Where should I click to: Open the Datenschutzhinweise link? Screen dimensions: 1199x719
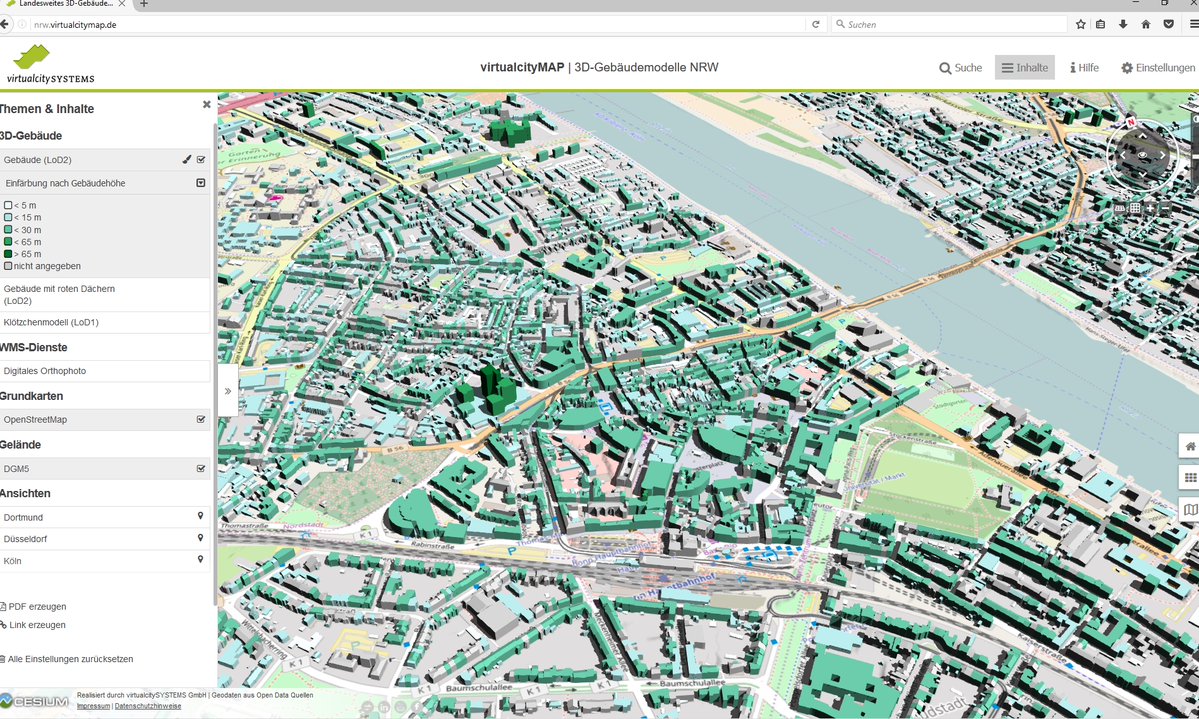pos(148,706)
